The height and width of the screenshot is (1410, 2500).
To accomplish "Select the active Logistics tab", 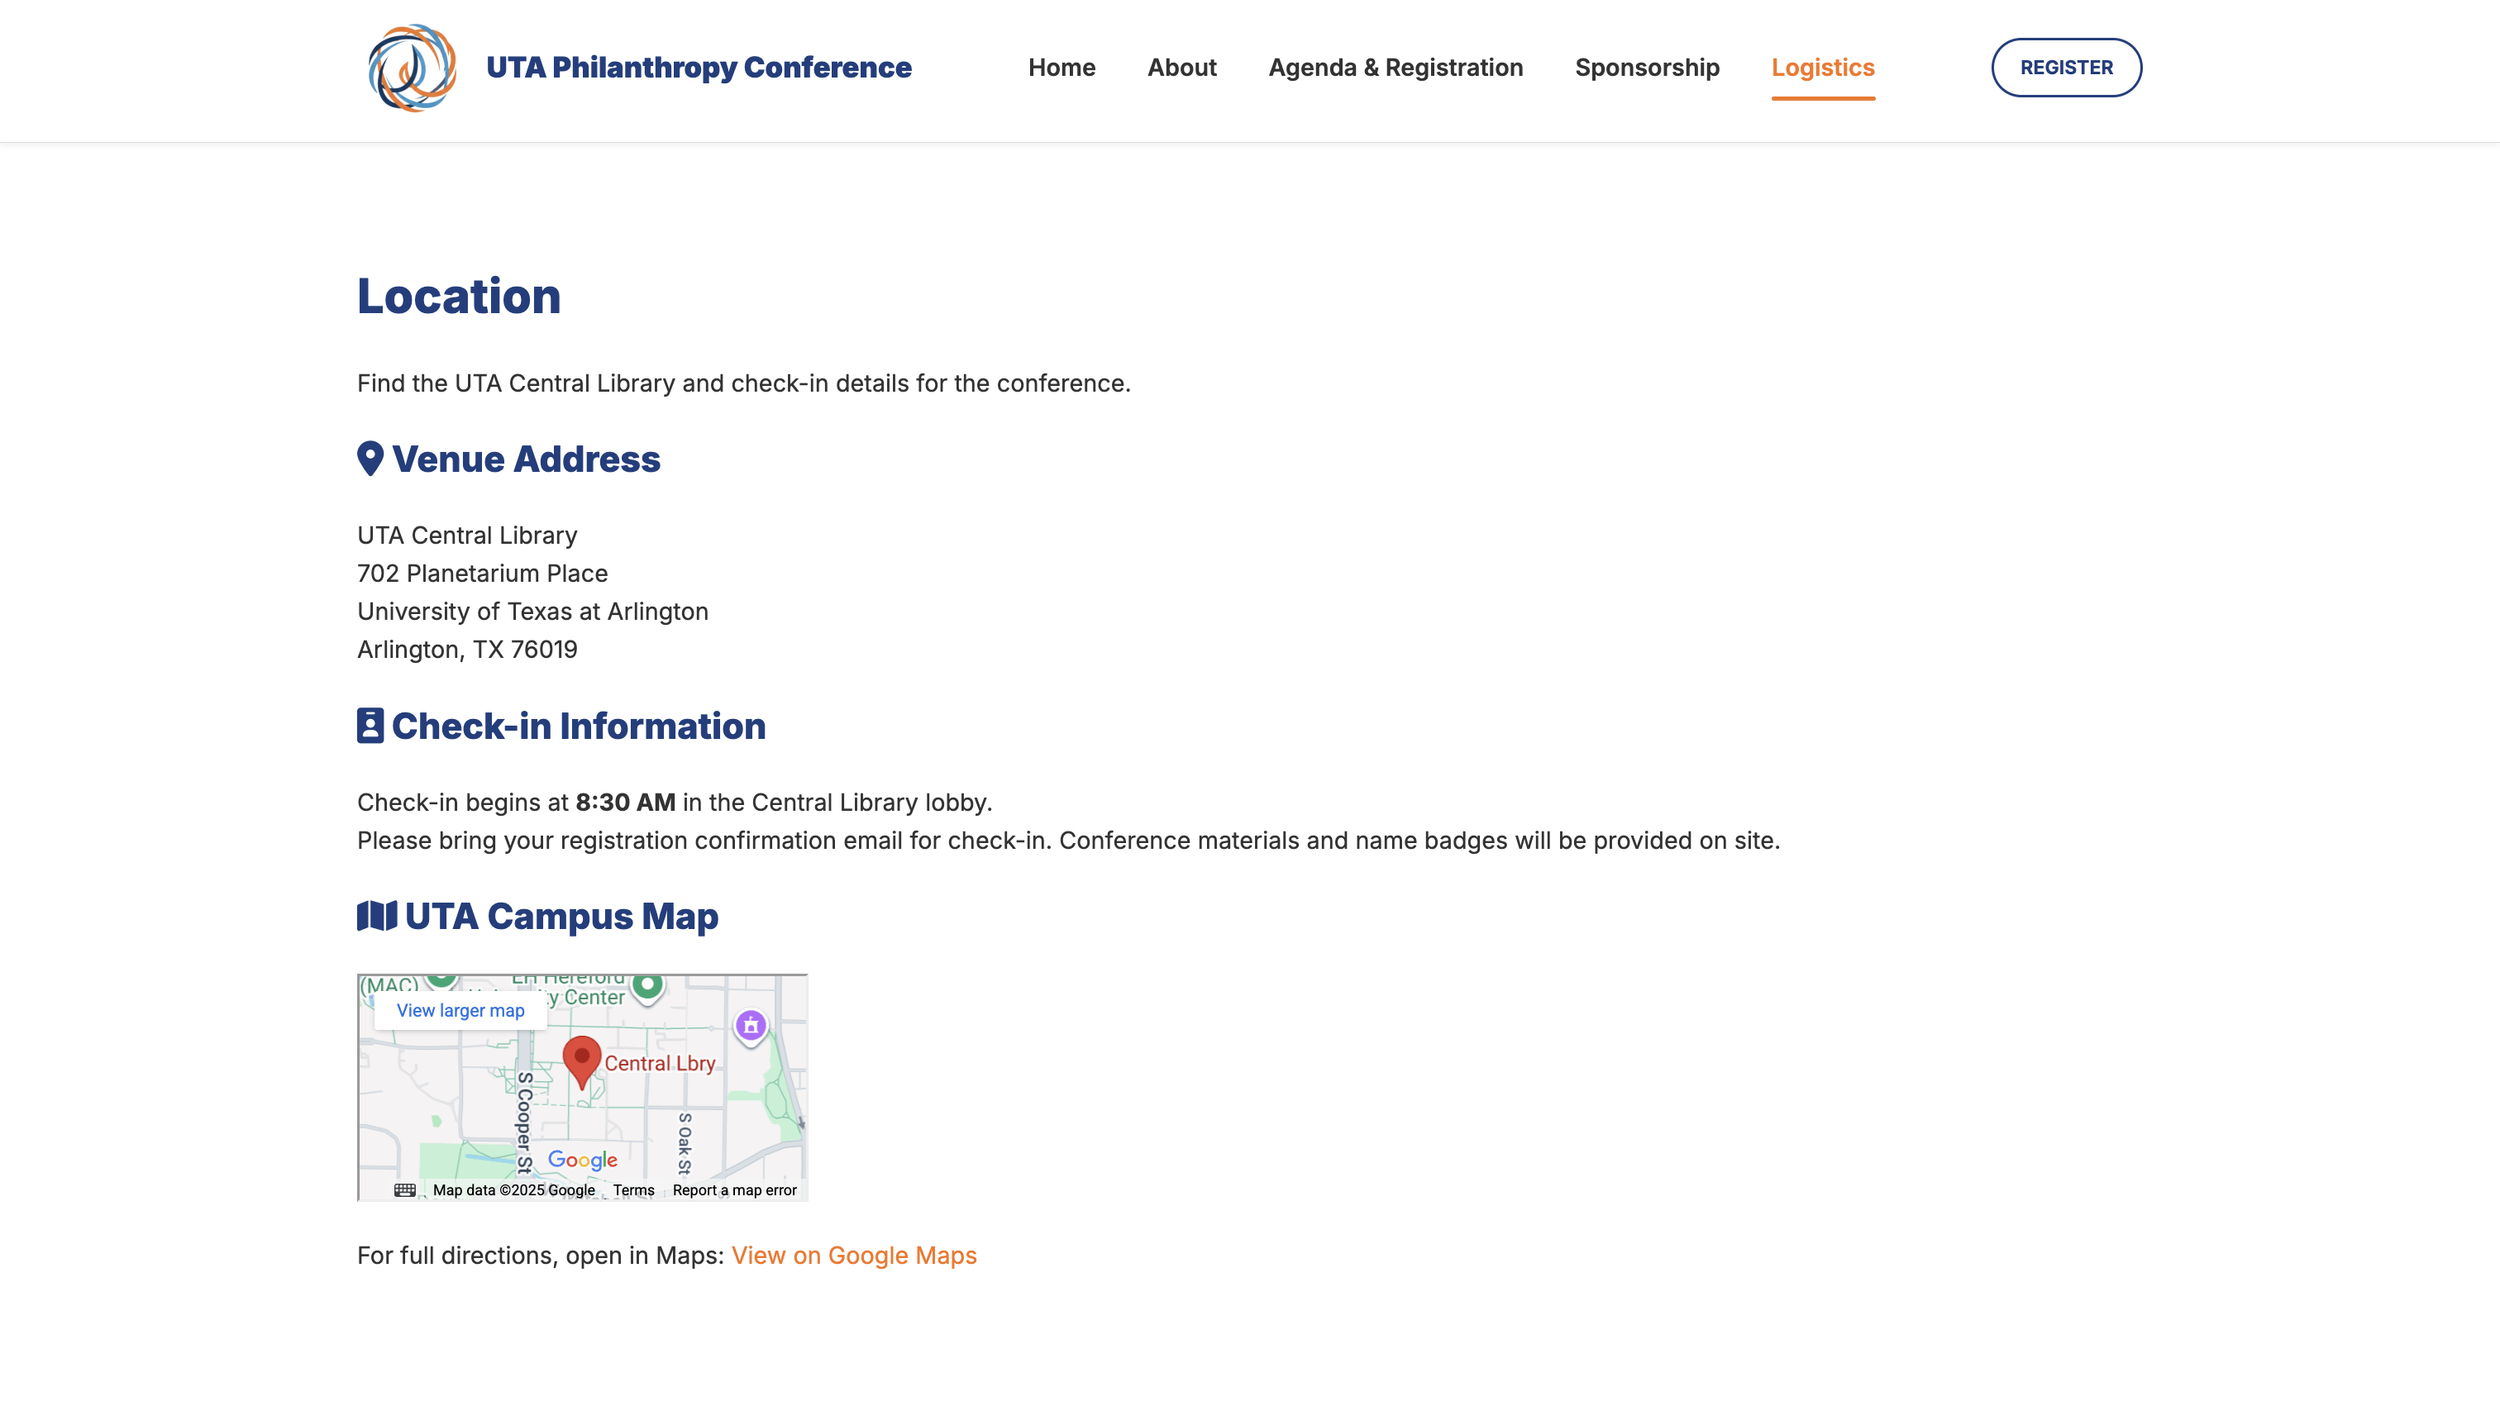I will pyautogui.click(x=1822, y=67).
